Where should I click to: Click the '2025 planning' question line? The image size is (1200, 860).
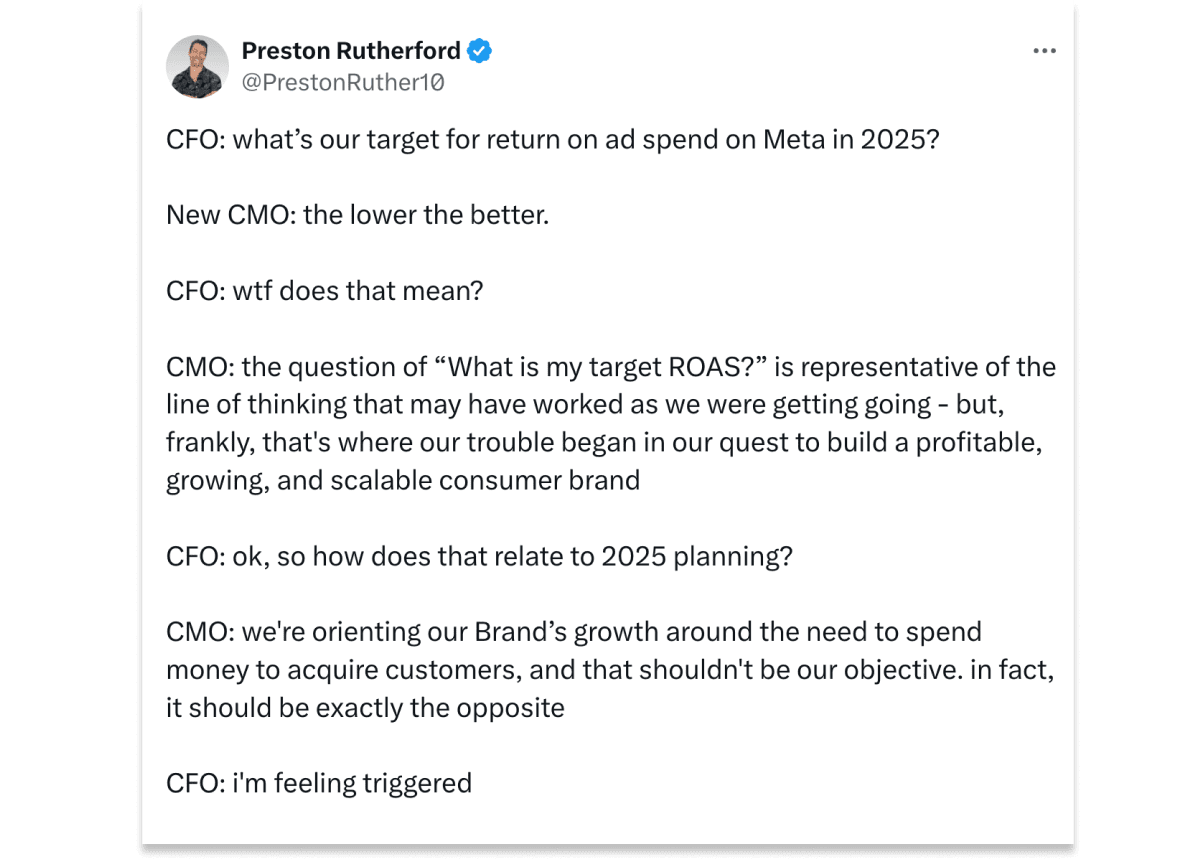pyautogui.click(x=479, y=556)
